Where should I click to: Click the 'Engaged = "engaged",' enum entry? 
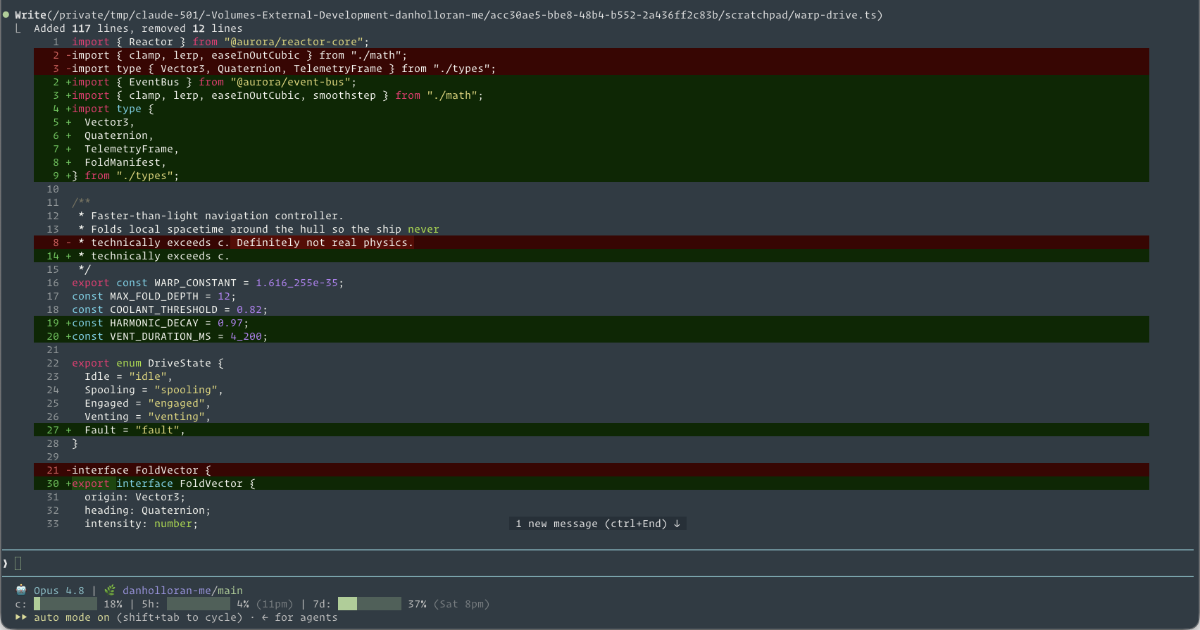[148, 403]
